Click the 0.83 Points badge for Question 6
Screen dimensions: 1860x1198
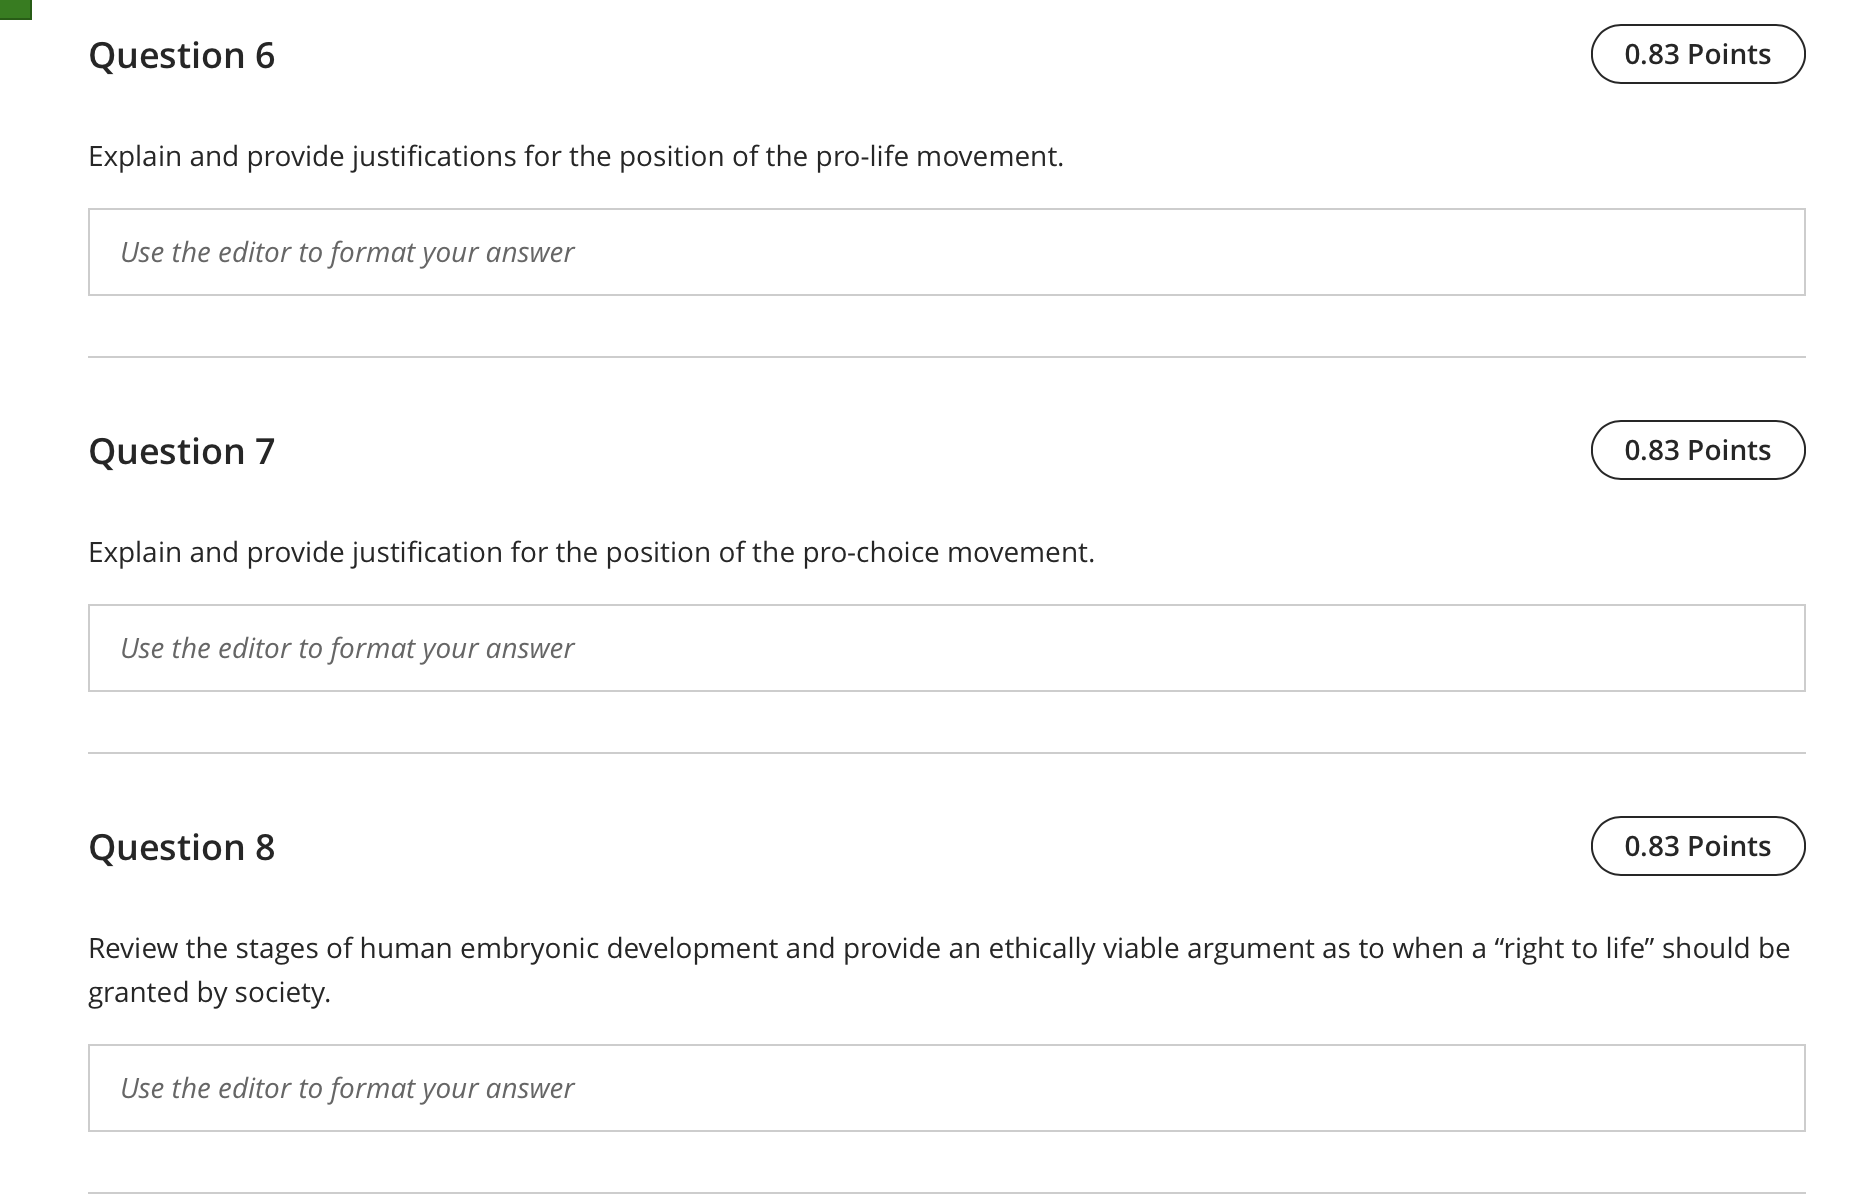click(x=1698, y=54)
